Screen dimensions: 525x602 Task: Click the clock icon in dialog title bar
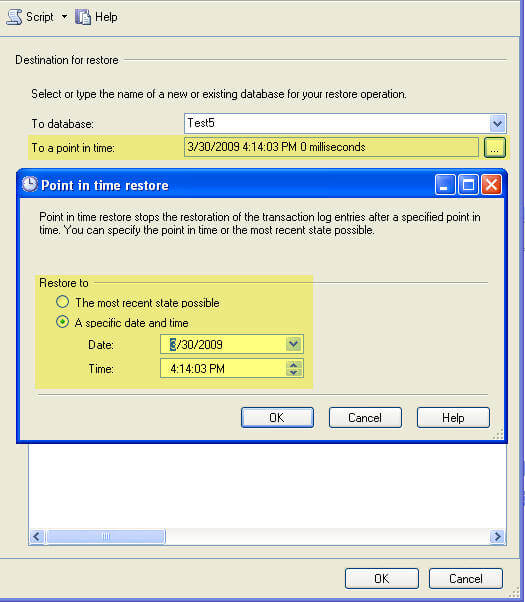coord(30,185)
